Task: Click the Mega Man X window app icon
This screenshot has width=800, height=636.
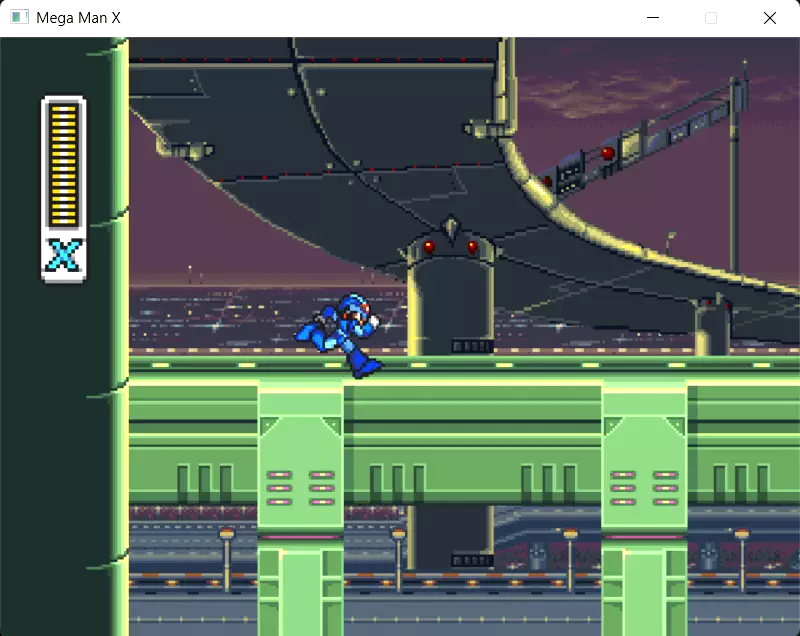Action: pos(19,17)
